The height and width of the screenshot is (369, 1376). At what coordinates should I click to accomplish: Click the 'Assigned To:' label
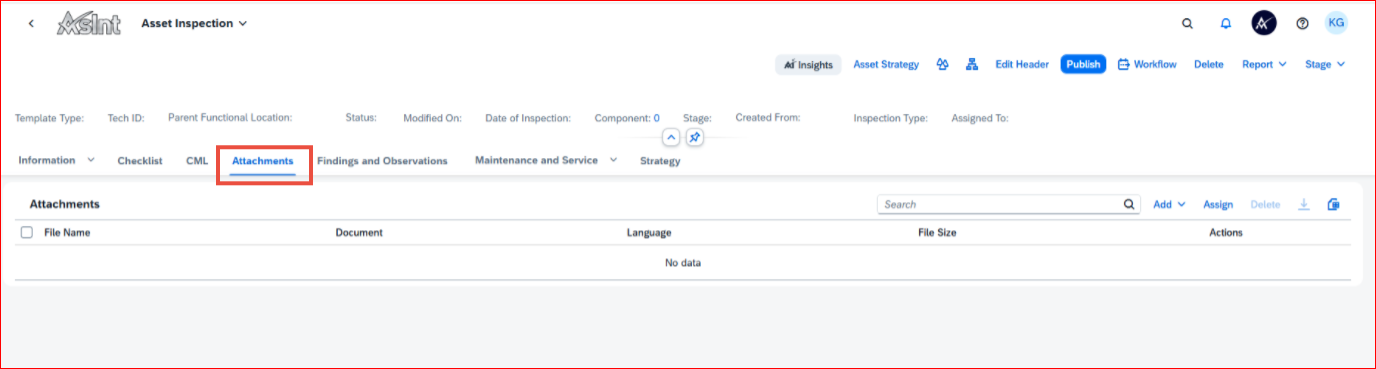click(x=980, y=118)
